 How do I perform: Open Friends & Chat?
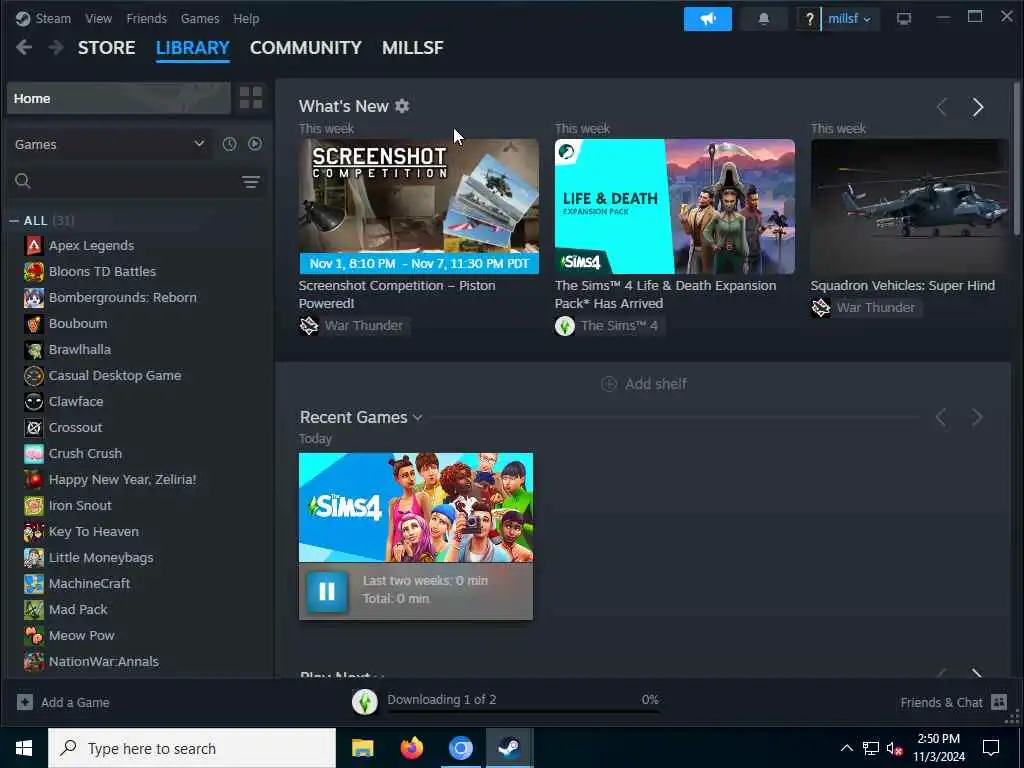953,703
